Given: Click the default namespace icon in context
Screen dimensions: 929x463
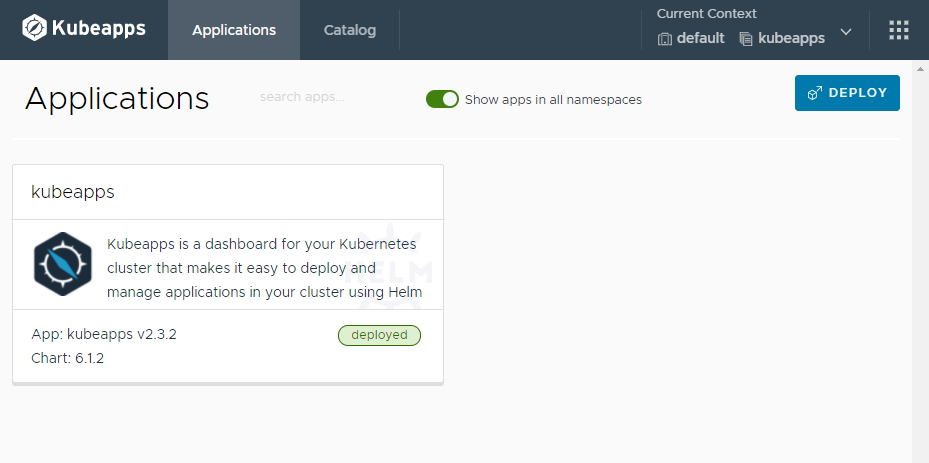Looking at the screenshot, I should 665,39.
